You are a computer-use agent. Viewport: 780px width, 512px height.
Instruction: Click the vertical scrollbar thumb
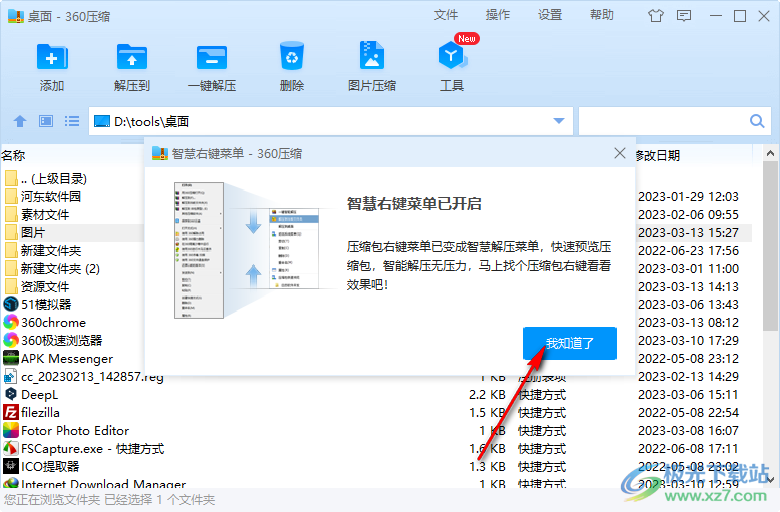click(771, 246)
